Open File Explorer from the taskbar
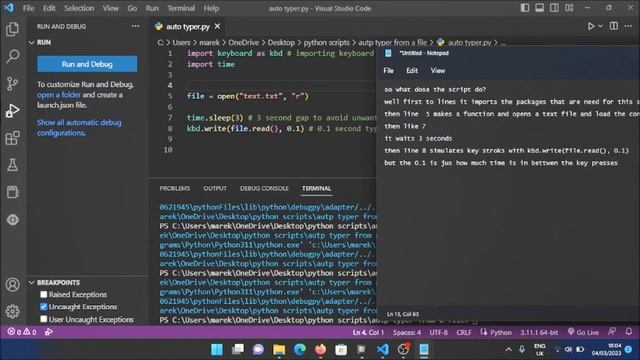The height and width of the screenshot is (360, 640). tap(279, 349)
